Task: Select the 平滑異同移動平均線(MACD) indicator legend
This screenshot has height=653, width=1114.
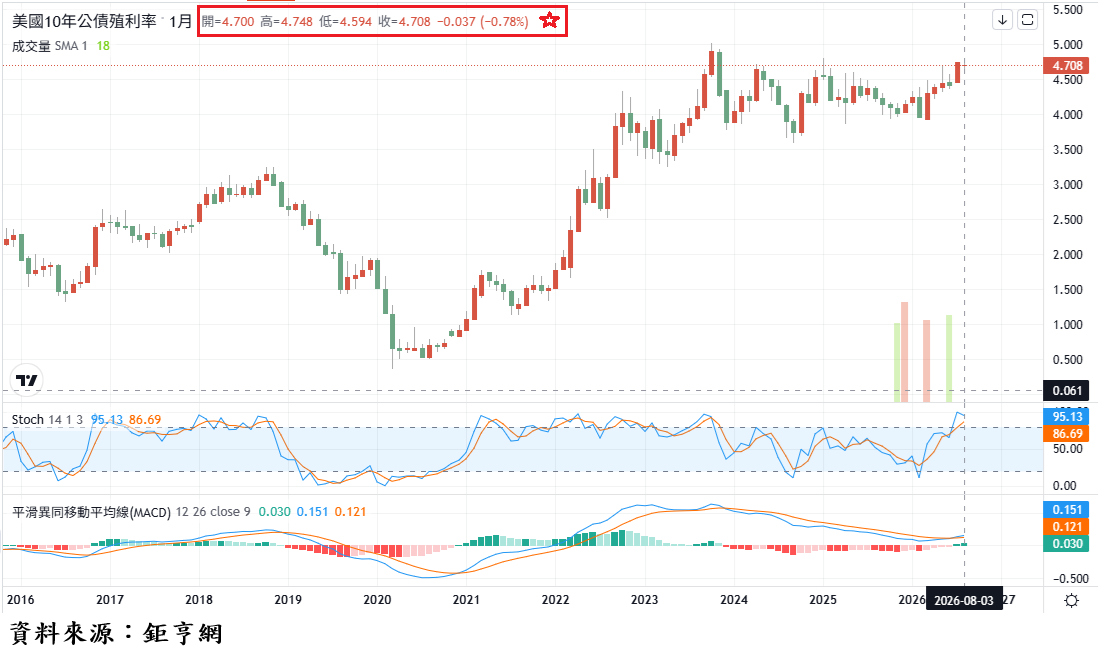Action: (x=131, y=512)
